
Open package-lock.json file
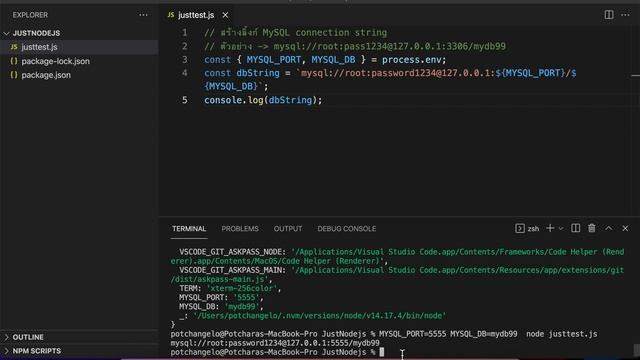click(x=56, y=61)
